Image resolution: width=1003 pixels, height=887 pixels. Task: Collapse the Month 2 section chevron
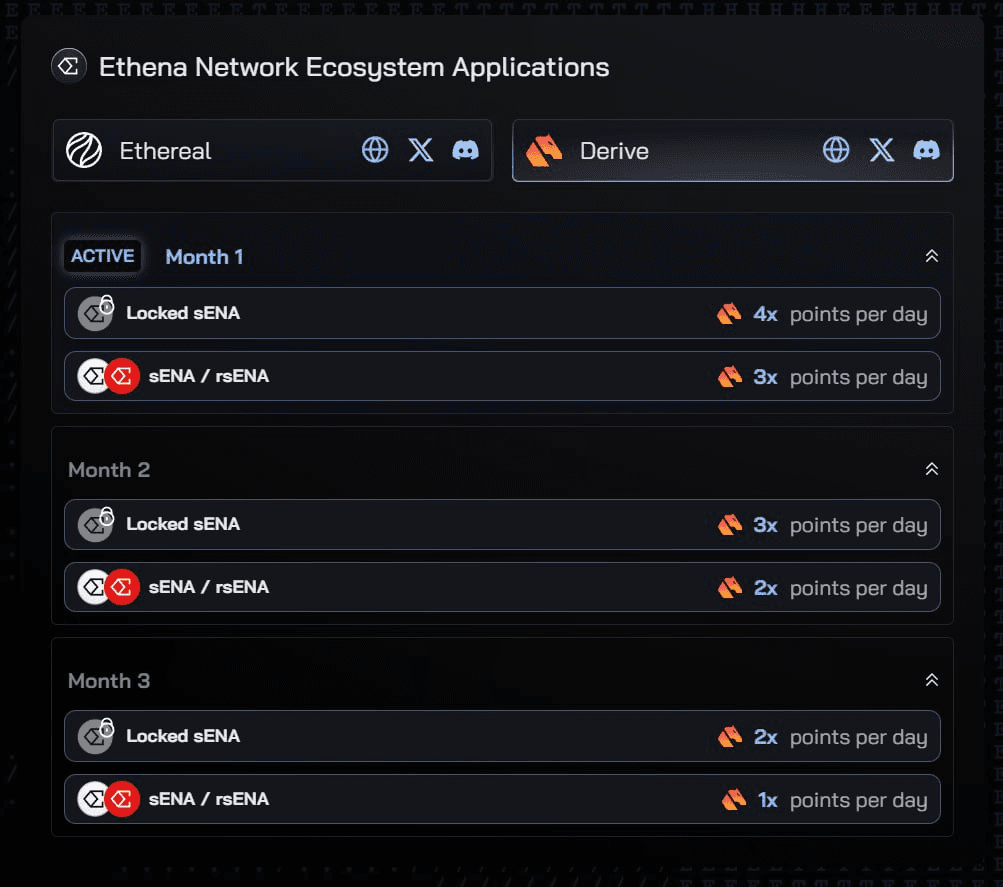(932, 469)
